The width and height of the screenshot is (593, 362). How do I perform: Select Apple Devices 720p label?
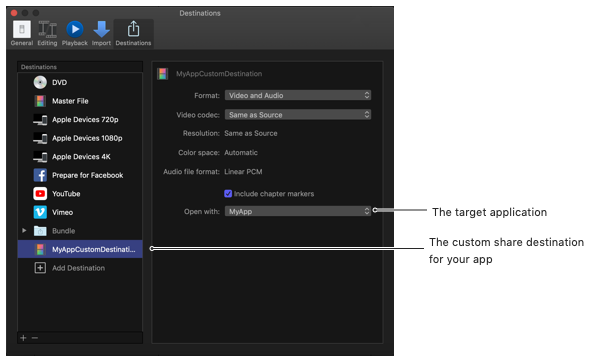[85, 120]
